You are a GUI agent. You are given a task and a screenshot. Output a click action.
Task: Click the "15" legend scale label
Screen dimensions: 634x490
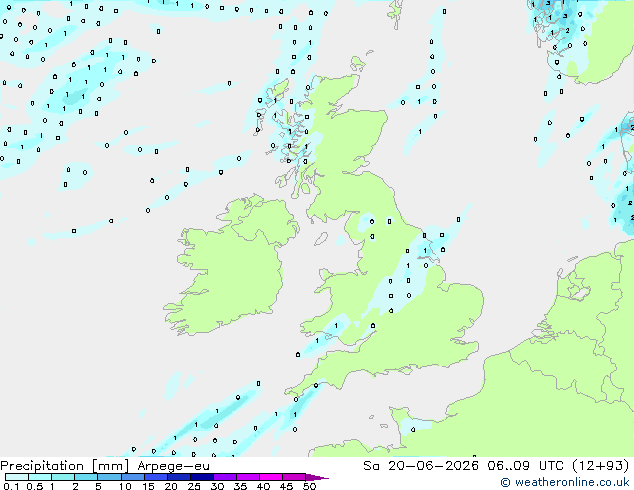[x=148, y=486]
